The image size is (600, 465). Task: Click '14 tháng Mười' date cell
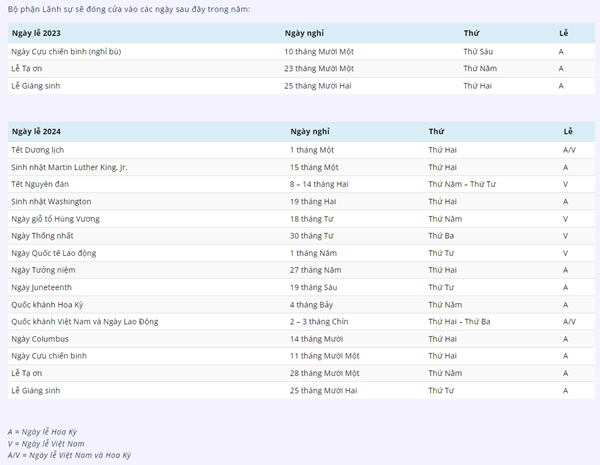pos(316,339)
